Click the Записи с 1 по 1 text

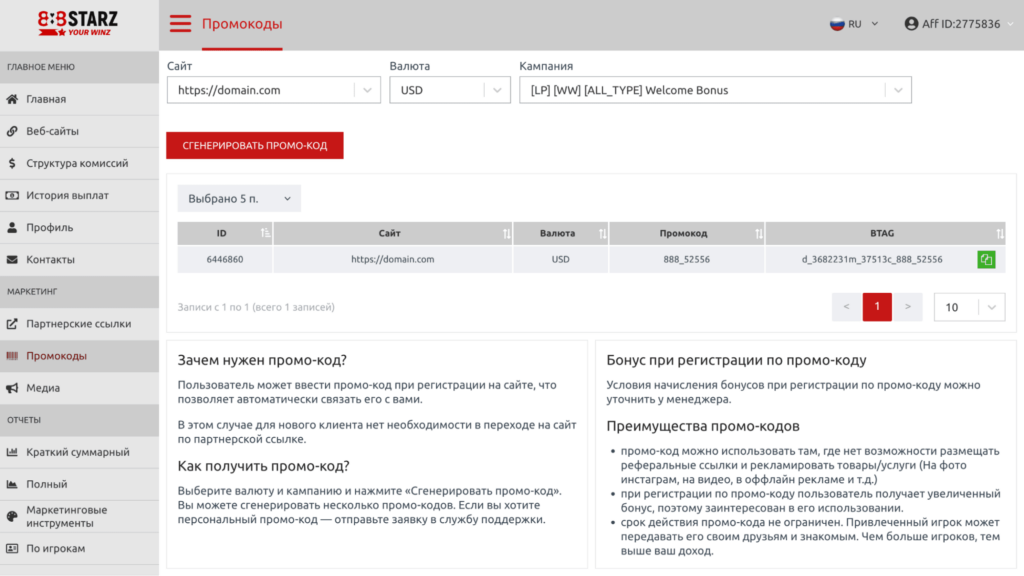256,307
